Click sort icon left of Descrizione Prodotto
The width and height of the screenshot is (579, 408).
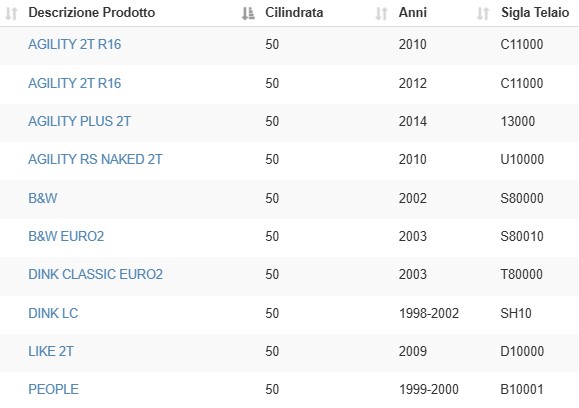click(11, 14)
